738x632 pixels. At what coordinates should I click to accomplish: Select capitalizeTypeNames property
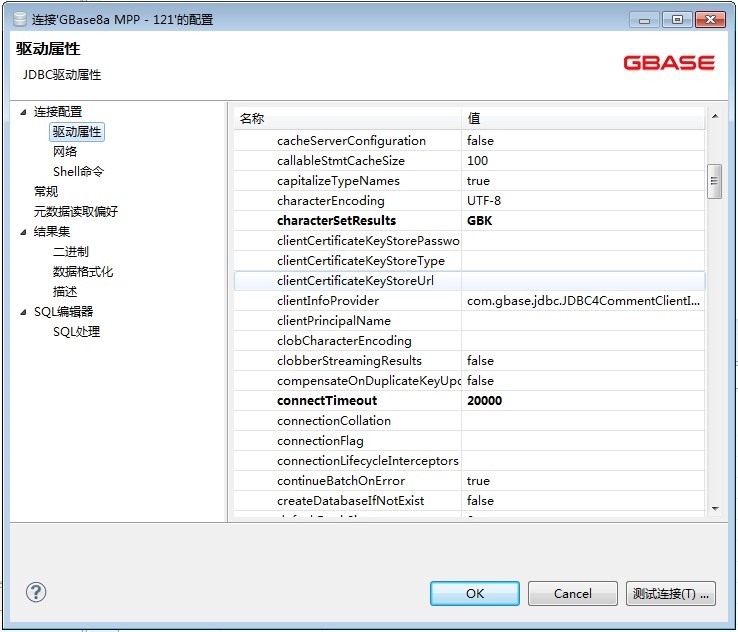click(x=338, y=181)
